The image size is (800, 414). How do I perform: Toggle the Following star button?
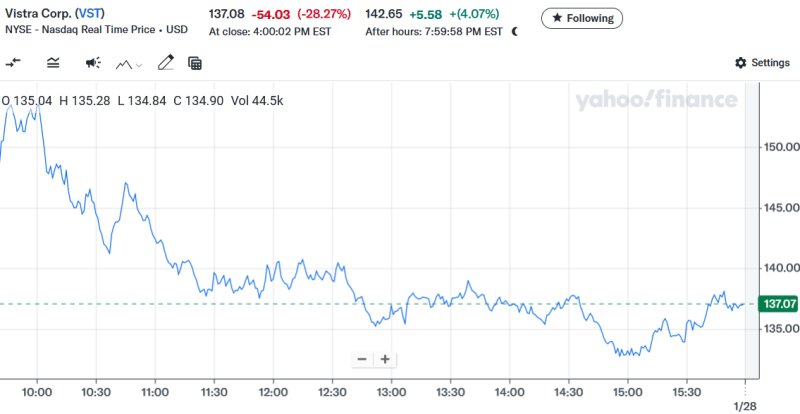582,18
